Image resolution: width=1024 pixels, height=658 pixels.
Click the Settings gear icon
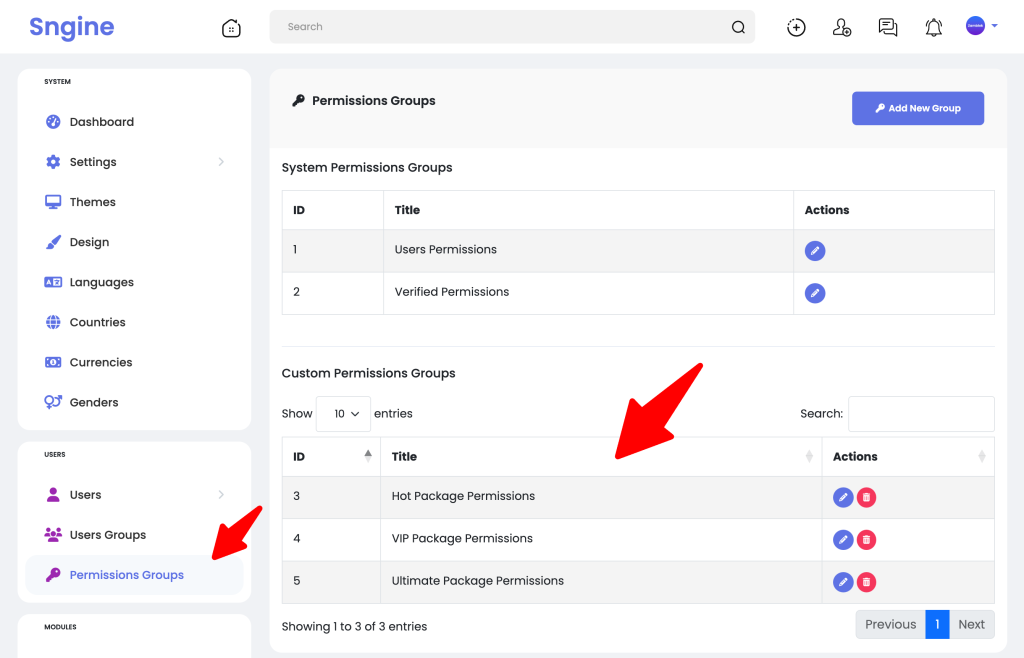tap(53, 162)
